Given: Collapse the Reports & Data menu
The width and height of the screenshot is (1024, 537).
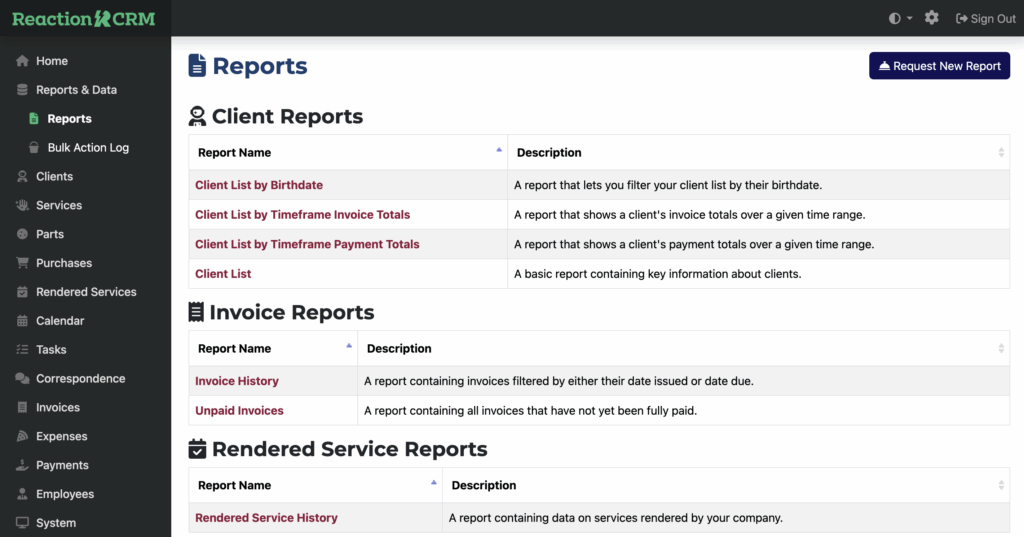Looking at the screenshot, I should point(76,90).
